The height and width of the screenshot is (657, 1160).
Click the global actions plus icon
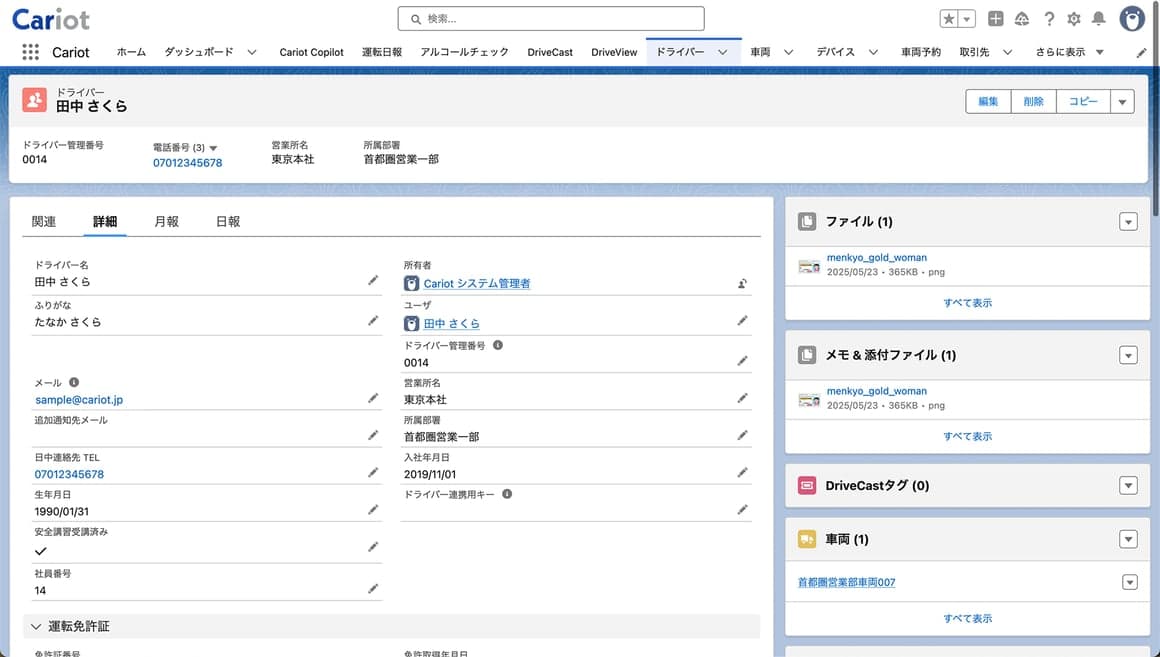(x=996, y=18)
